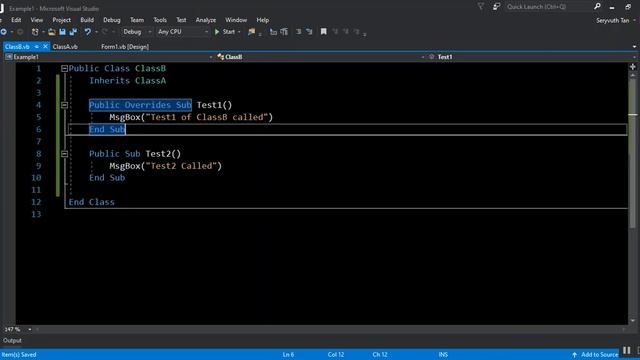
Task: Click the feedback icon beside Quick Launch
Action: pos(496,7)
